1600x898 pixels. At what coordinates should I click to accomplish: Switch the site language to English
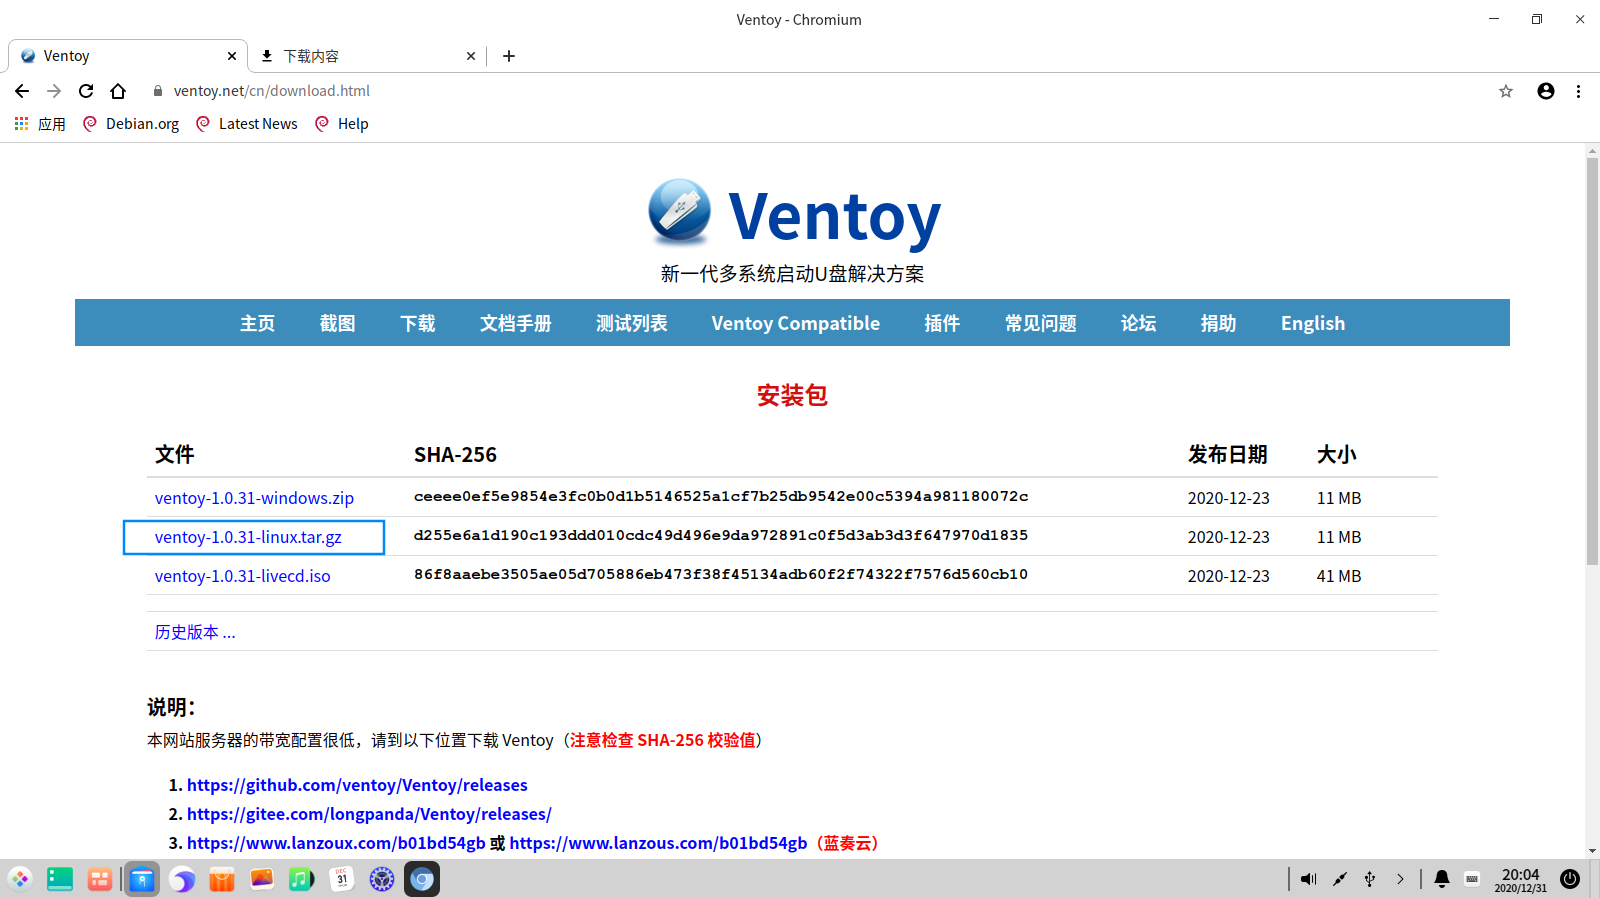tap(1313, 323)
